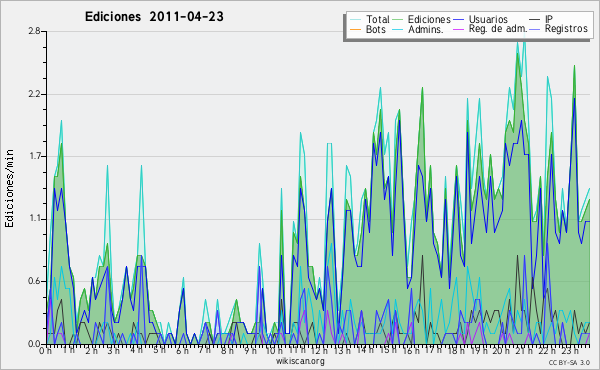Select the Total legend label
This screenshot has height=370, width=600.
[x=378, y=19]
